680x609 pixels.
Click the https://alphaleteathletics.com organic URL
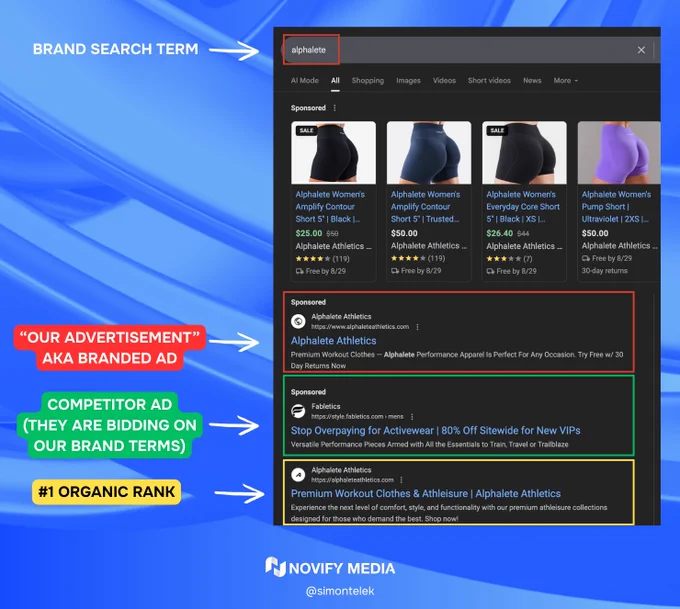click(353, 480)
